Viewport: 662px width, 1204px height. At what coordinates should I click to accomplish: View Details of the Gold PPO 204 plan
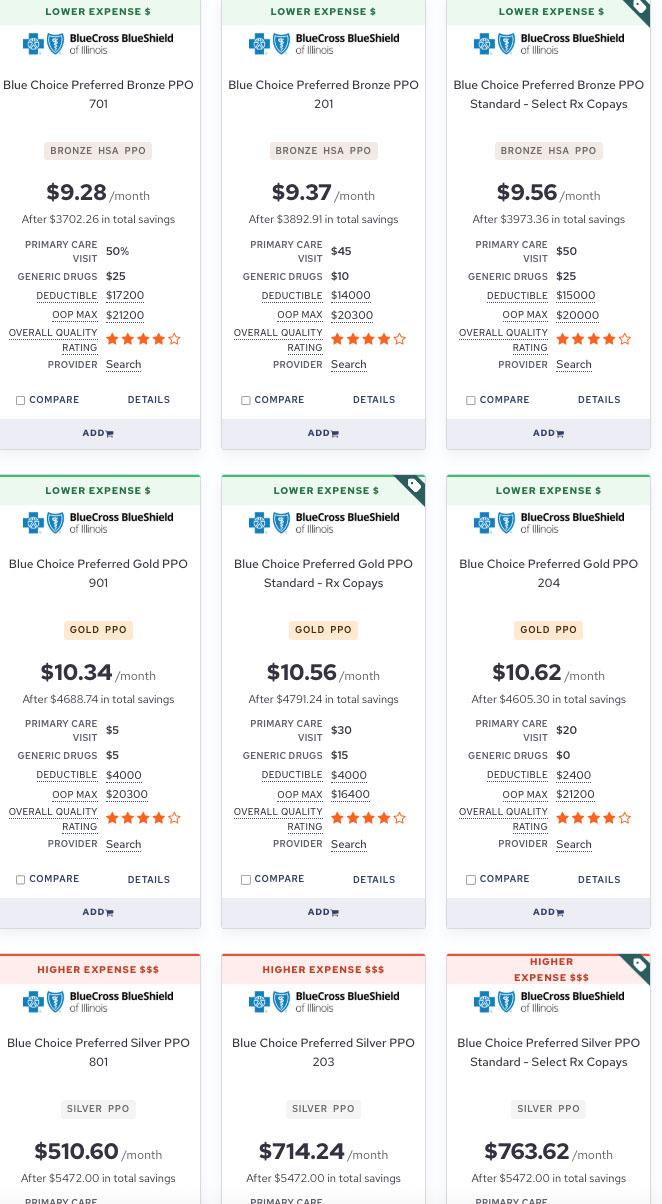pos(599,880)
